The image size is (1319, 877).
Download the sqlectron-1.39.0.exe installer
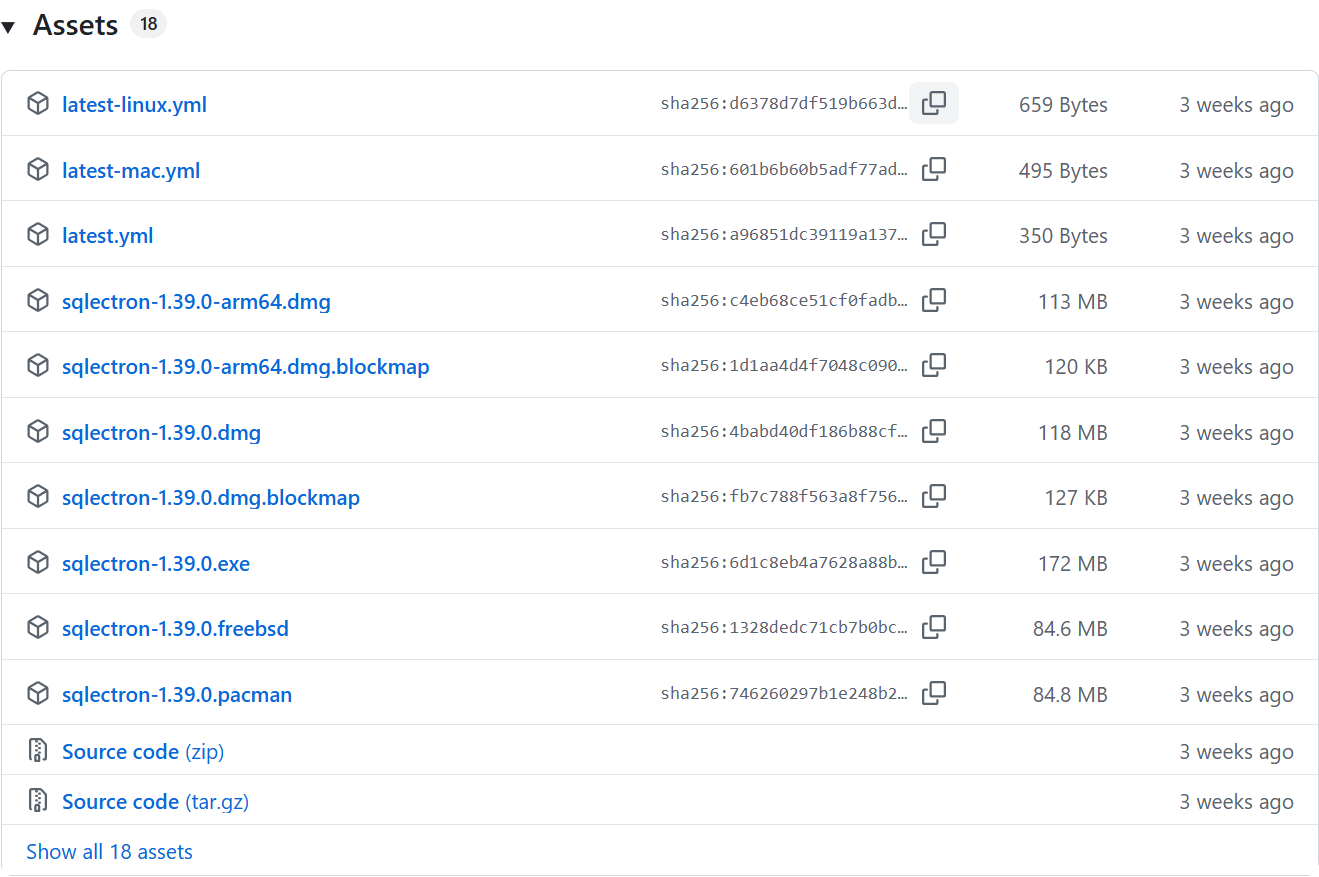(x=156, y=564)
